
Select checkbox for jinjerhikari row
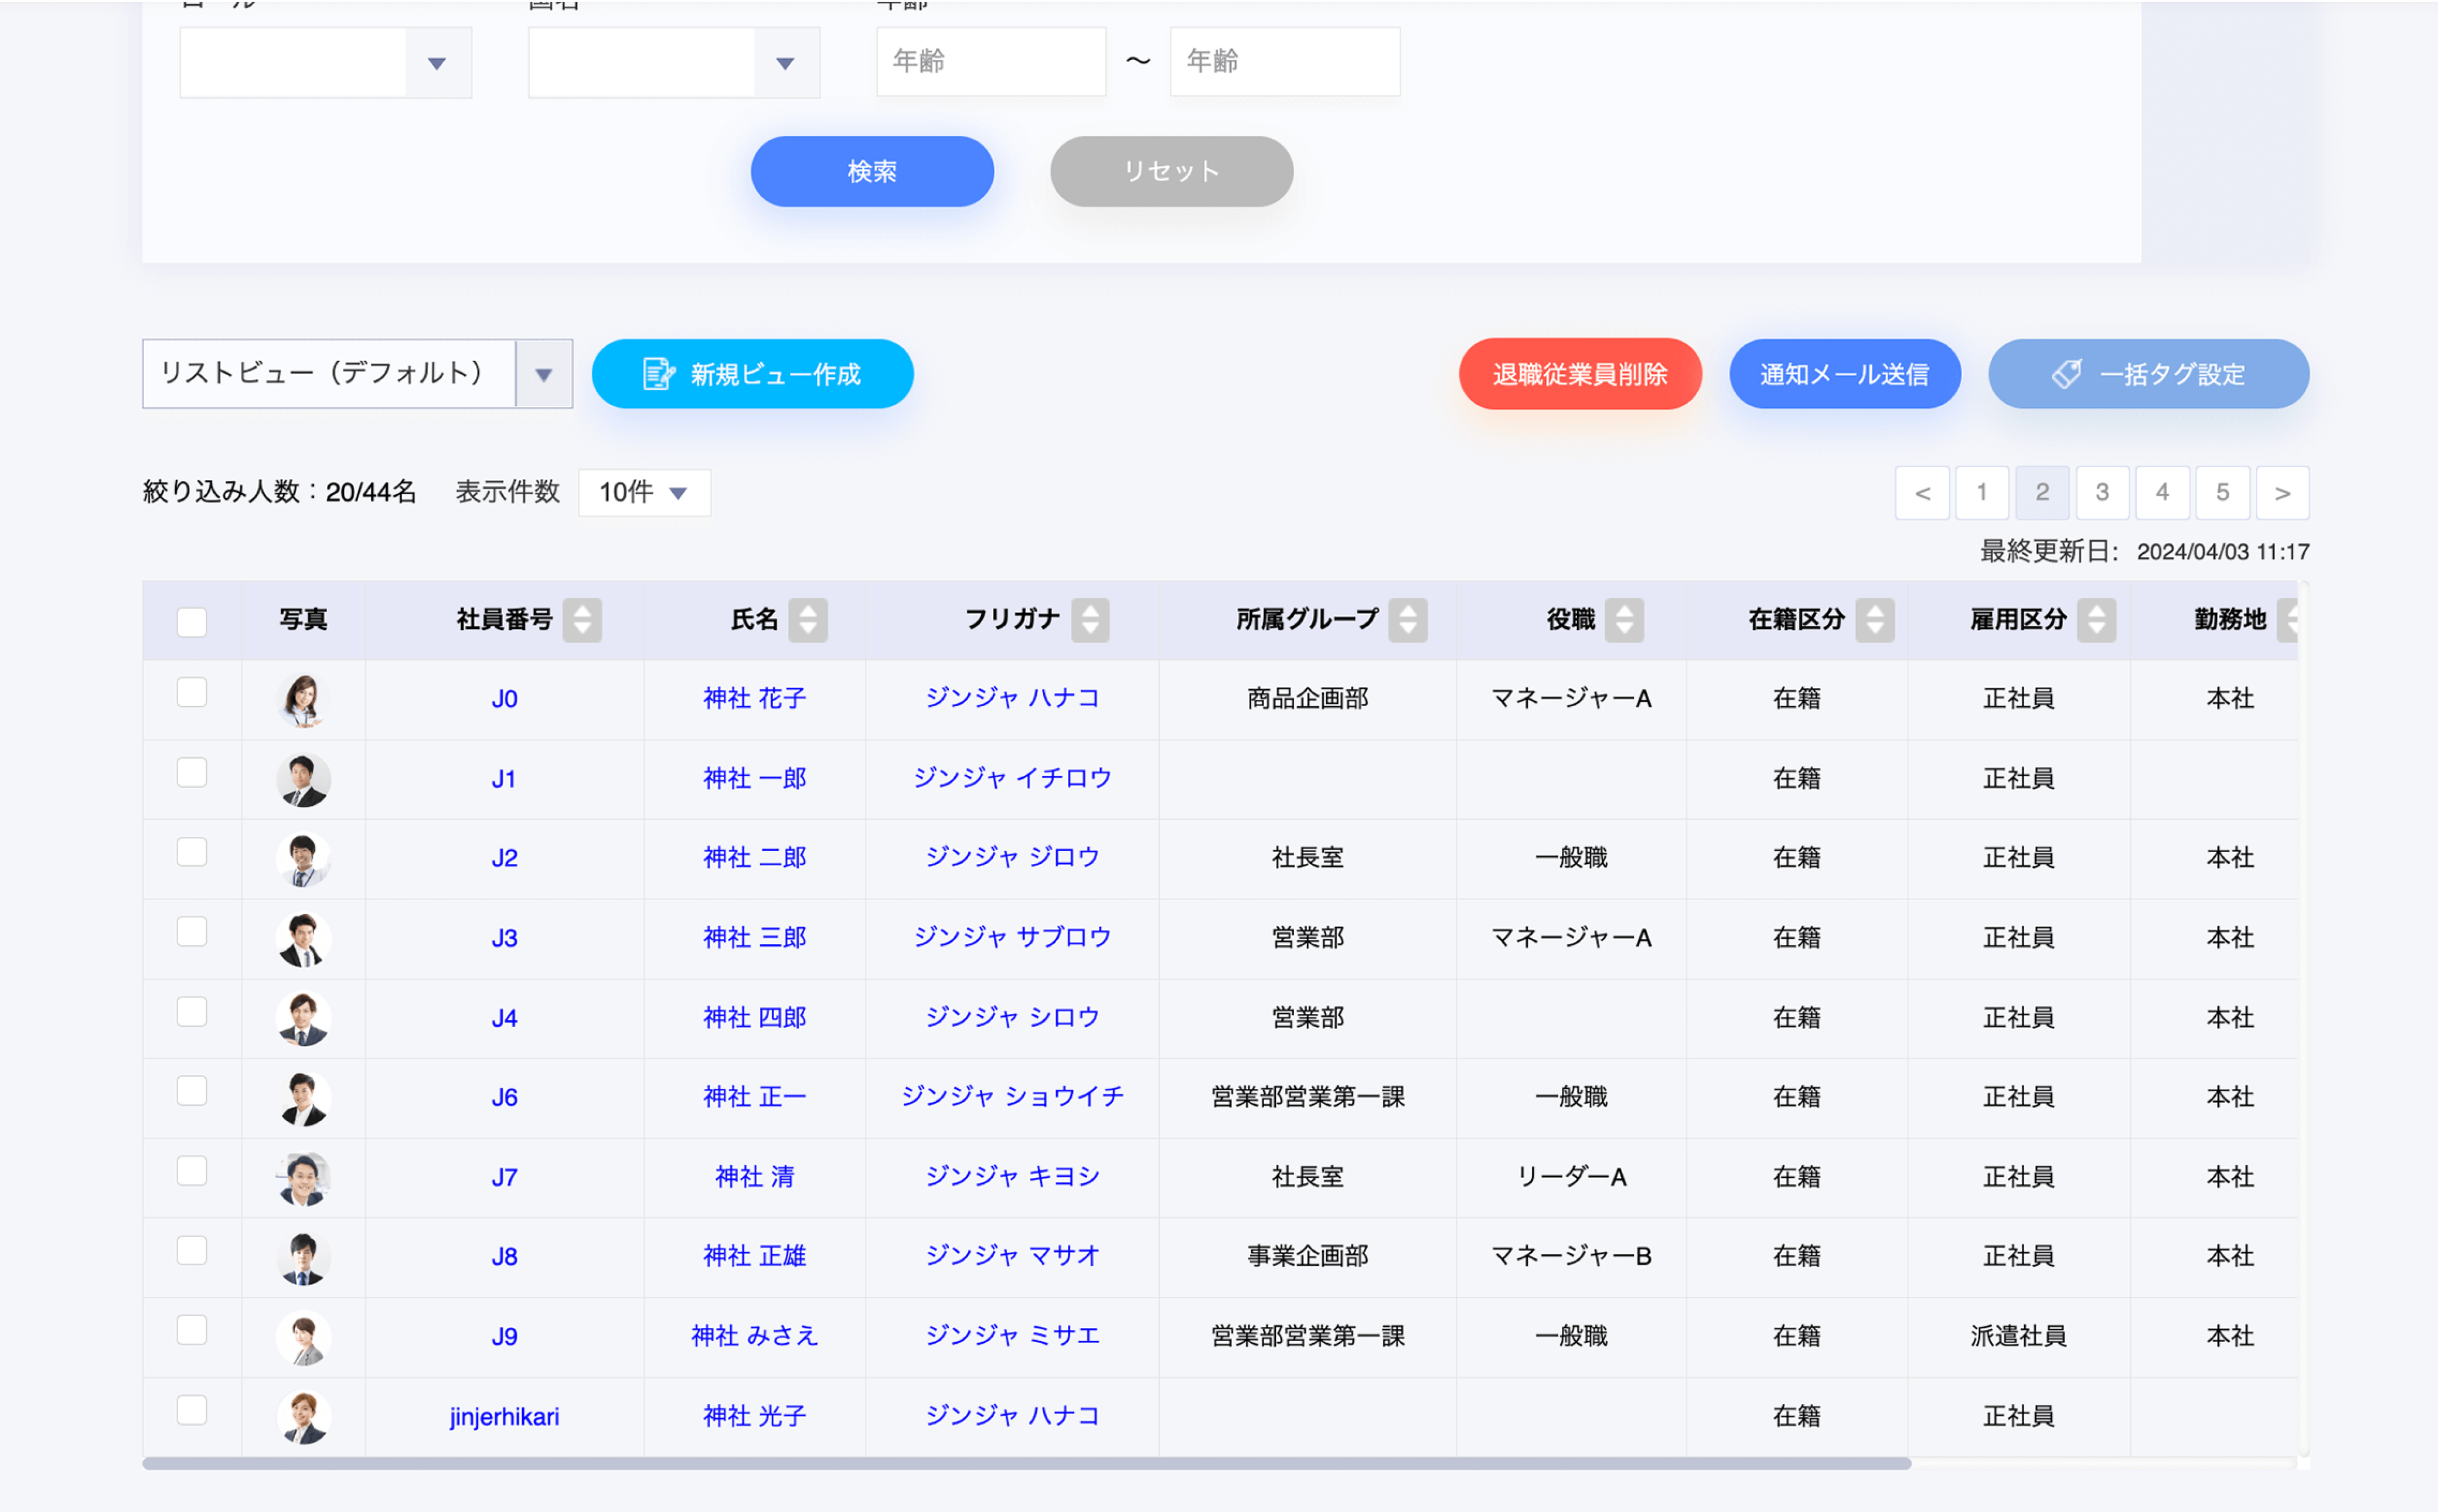pyautogui.click(x=191, y=1410)
